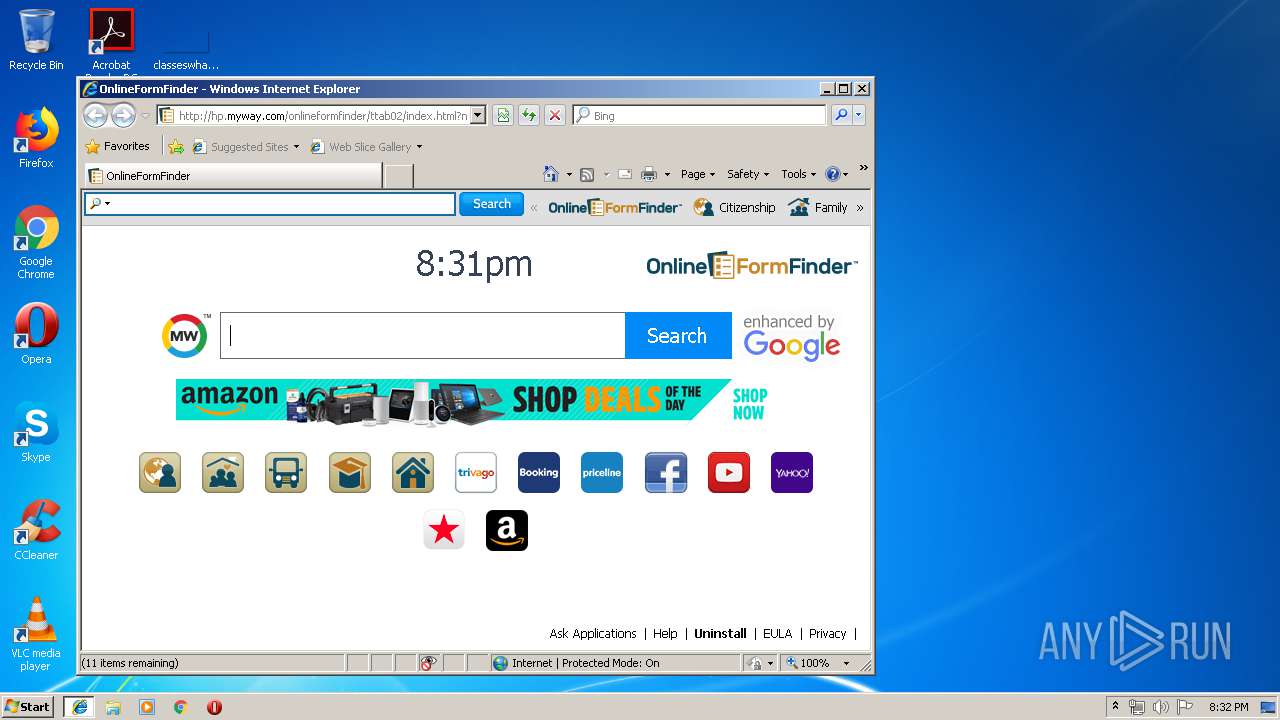Image resolution: width=1280 pixels, height=720 pixels.
Task: Click Citizenship in the OnlineFormFinder toolbar
Action: pyautogui.click(x=735, y=208)
